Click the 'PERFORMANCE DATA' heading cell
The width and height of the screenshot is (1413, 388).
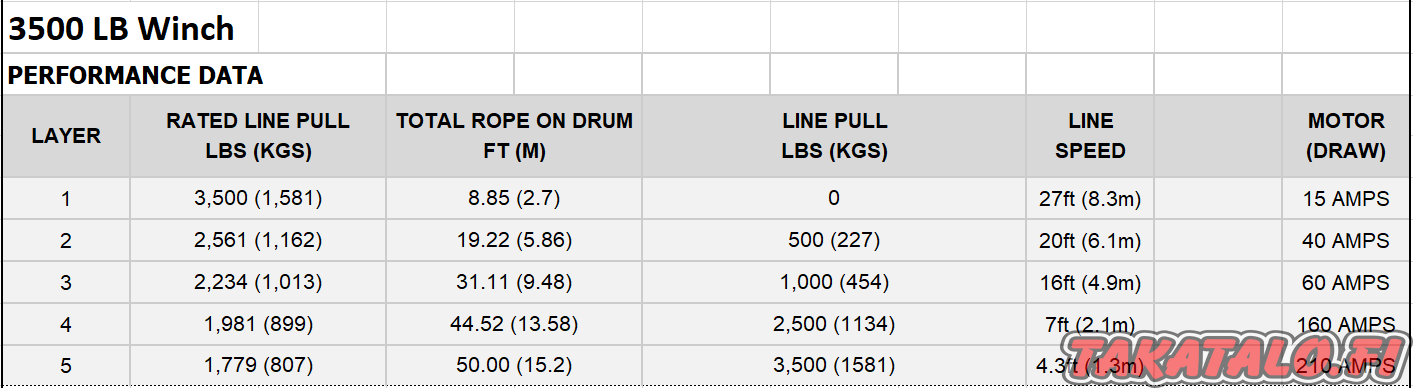coord(194,75)
